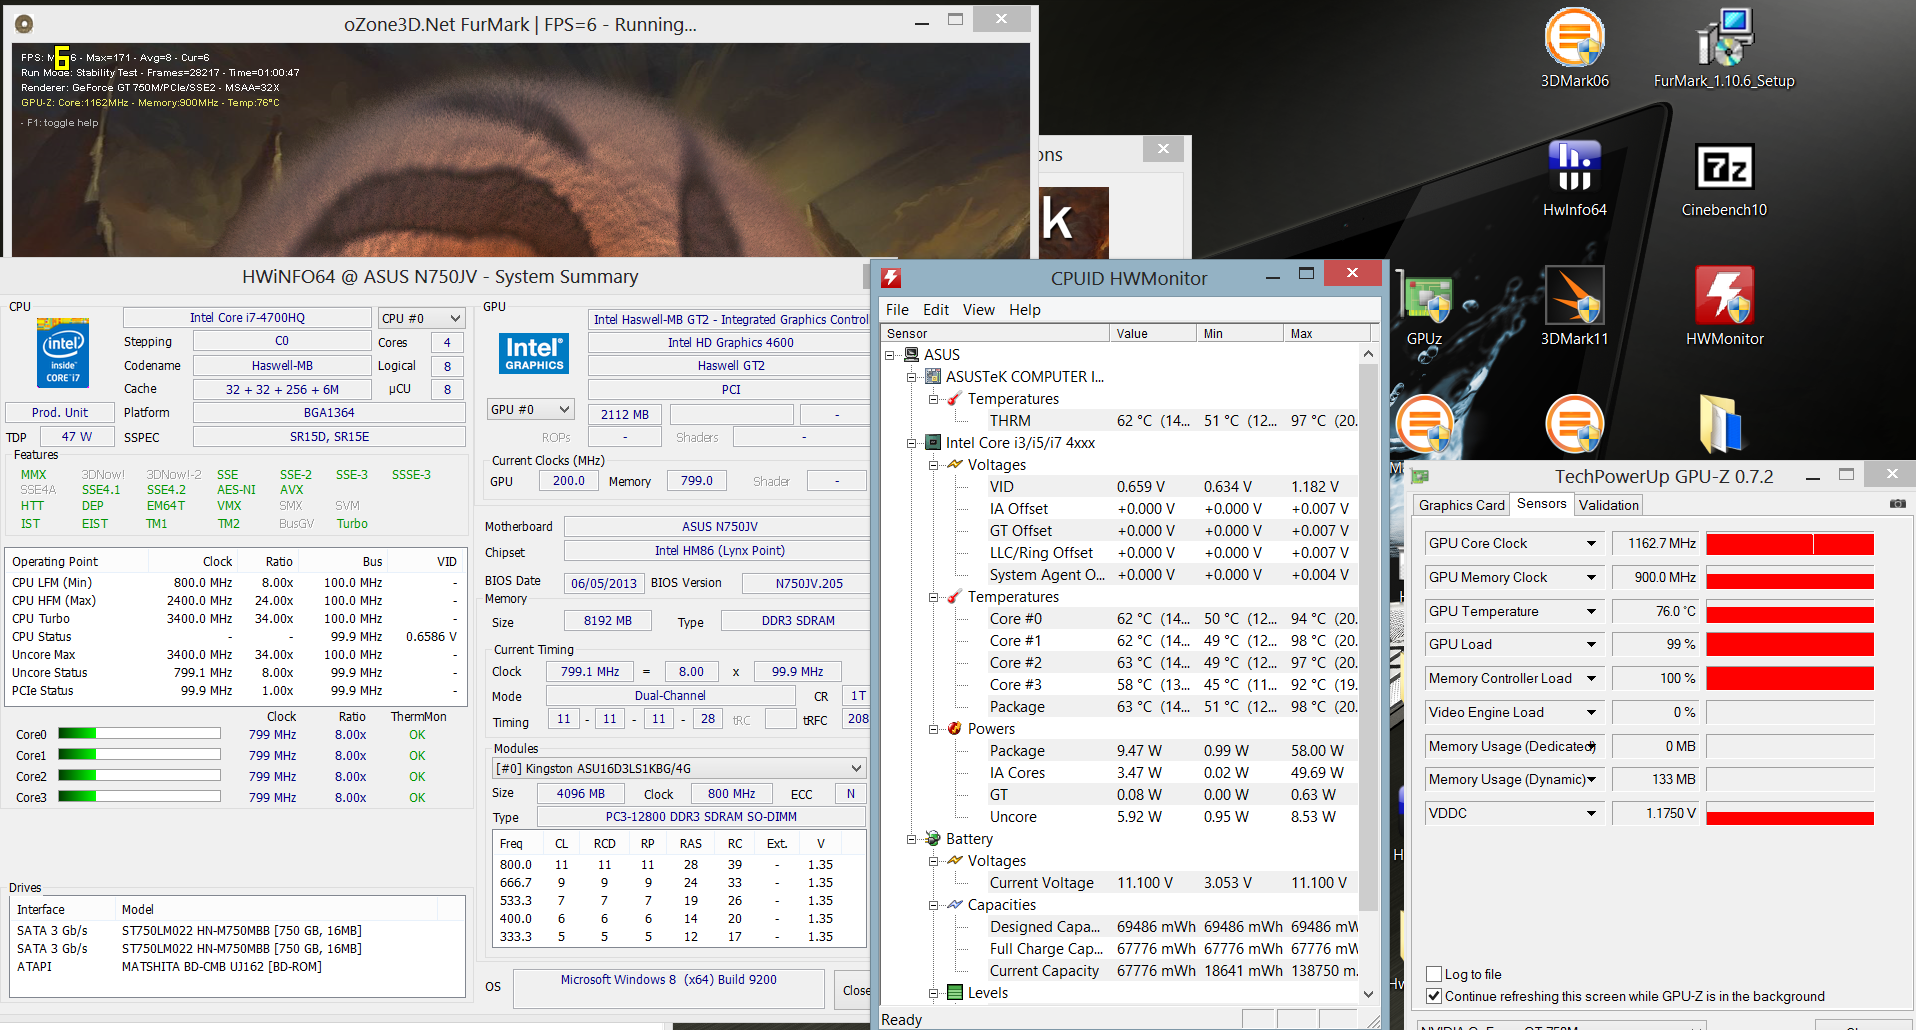
Task: Open the View menu in HWMonitor
Action: tap(979, 310)
